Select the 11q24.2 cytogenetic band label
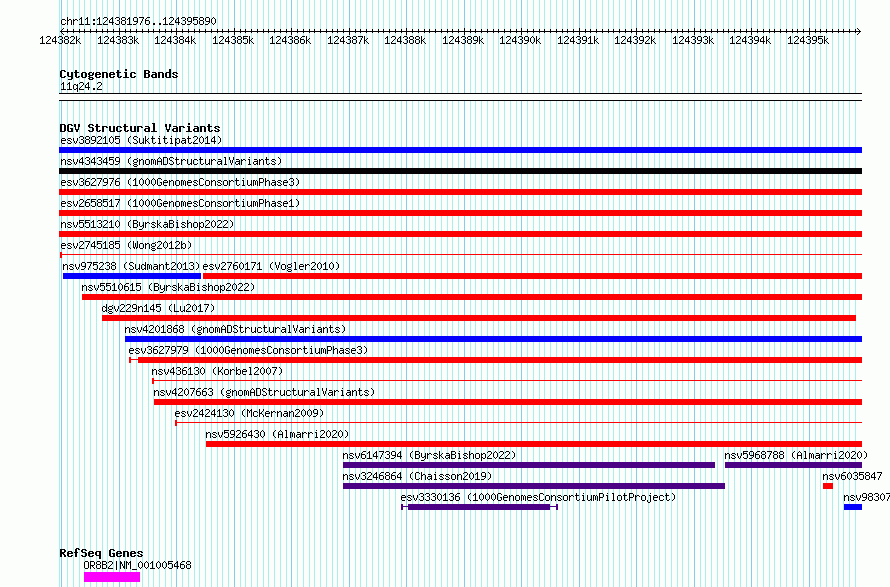The image size is (890, 587). [x=81, y=86]
